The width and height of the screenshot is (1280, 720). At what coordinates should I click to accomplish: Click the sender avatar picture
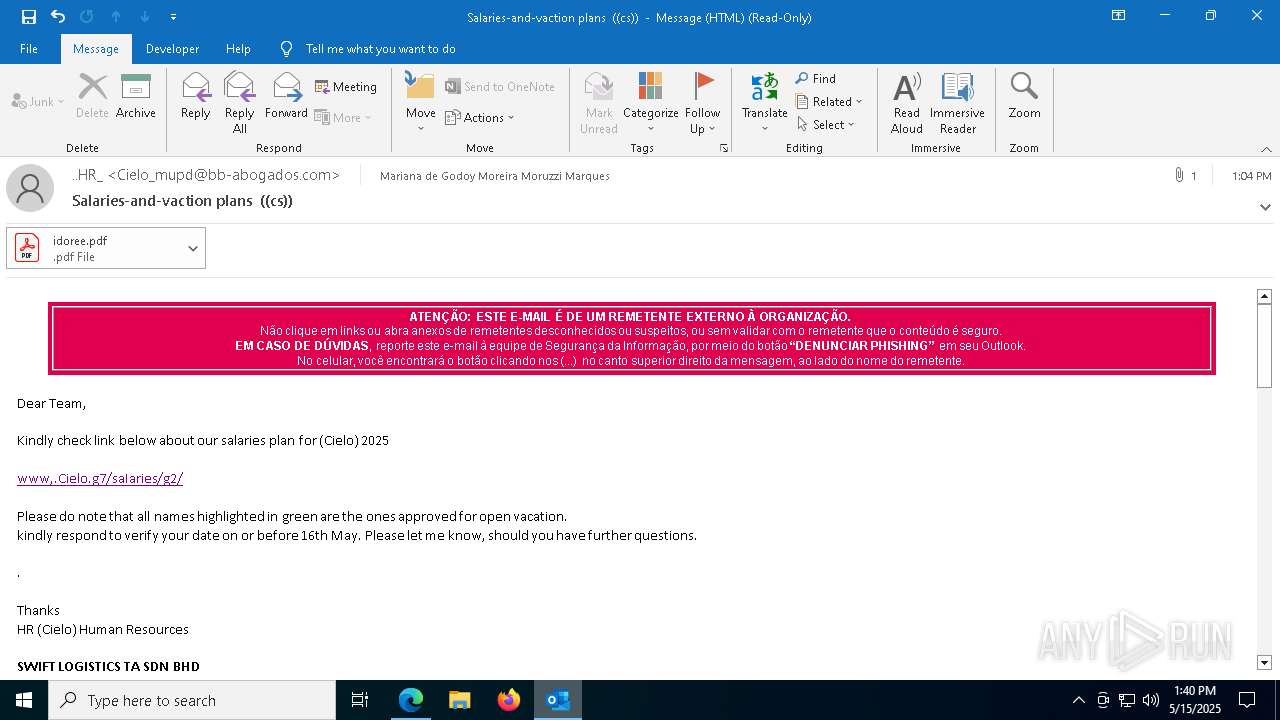(x=30, y=188)
